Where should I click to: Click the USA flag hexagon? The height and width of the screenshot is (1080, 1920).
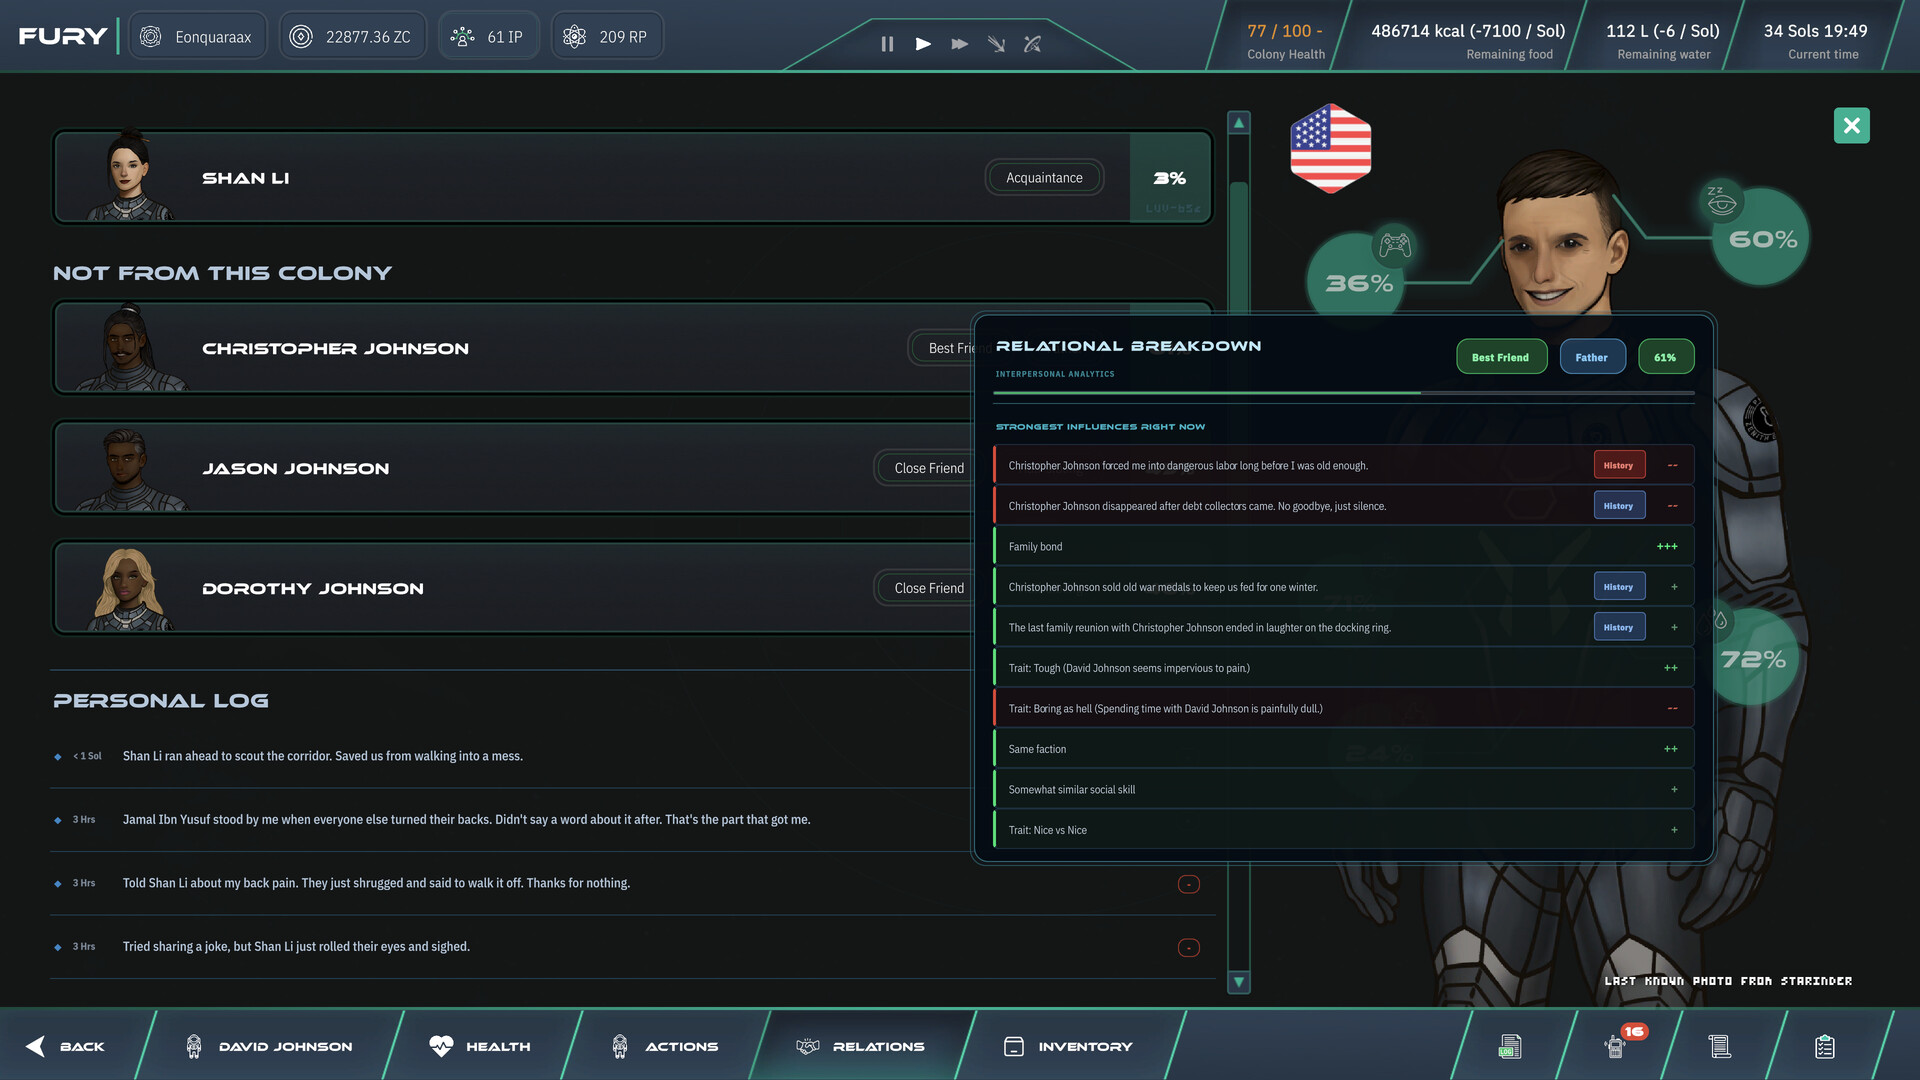[1330, 148]
